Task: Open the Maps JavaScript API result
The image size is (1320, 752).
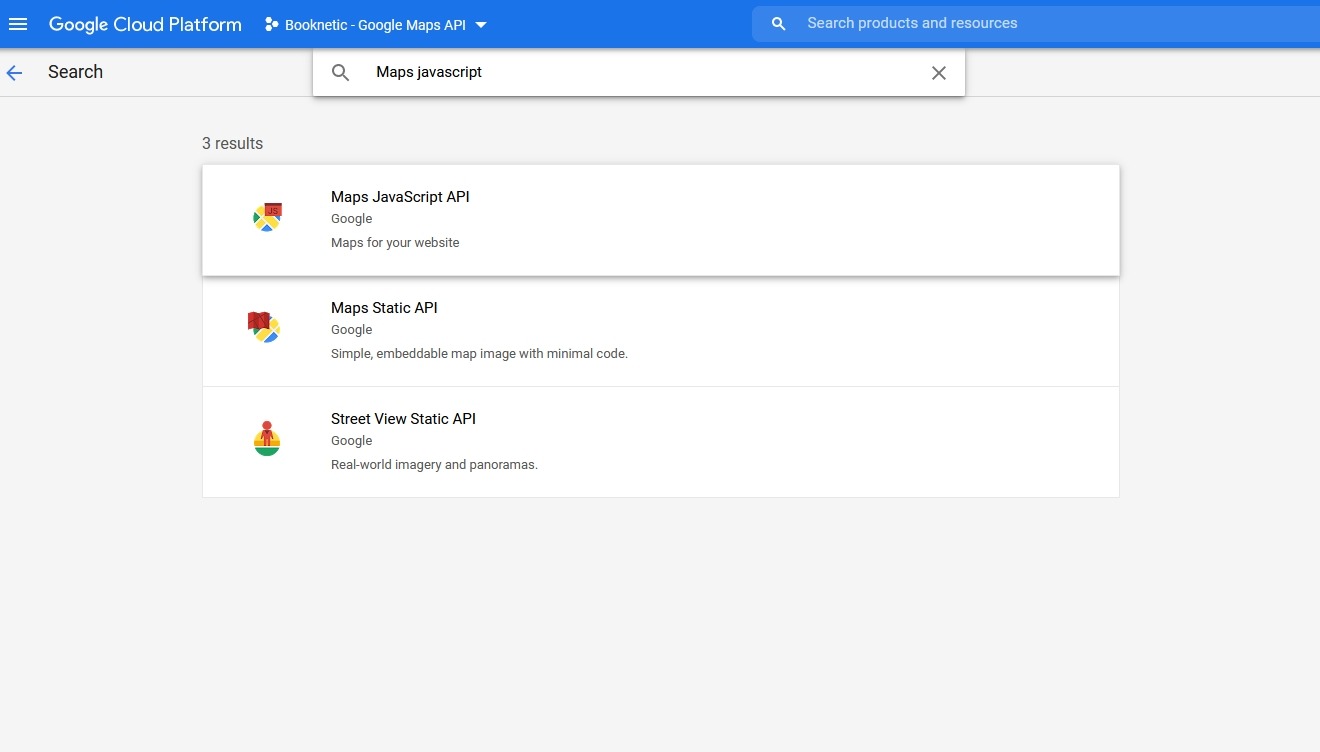Action: pos(660,220)
